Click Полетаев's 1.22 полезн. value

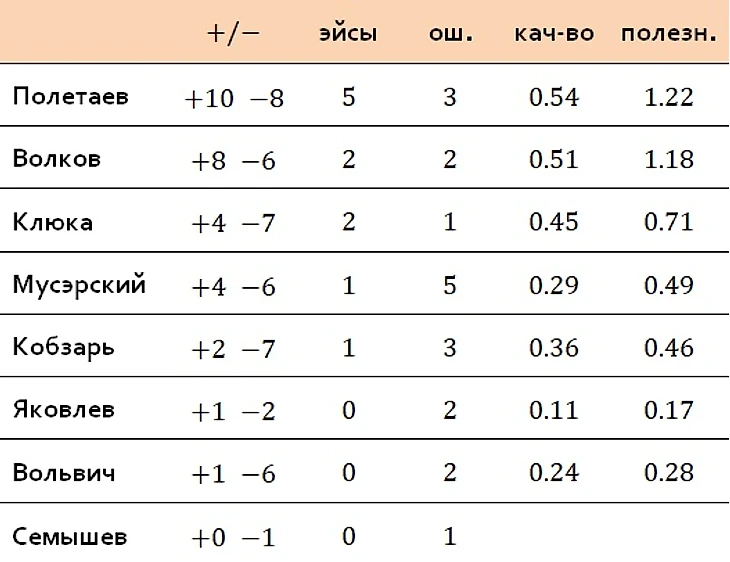[669, 97]
